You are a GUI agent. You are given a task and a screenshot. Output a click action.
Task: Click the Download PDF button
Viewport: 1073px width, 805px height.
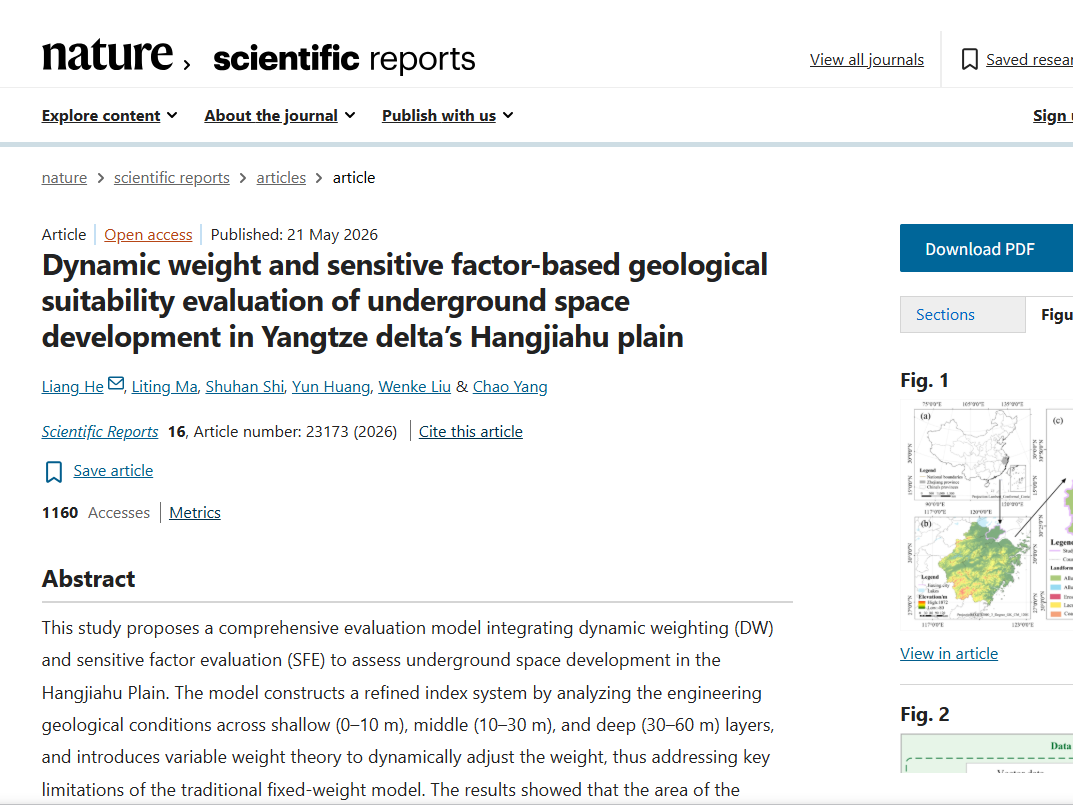click(986, 248)
